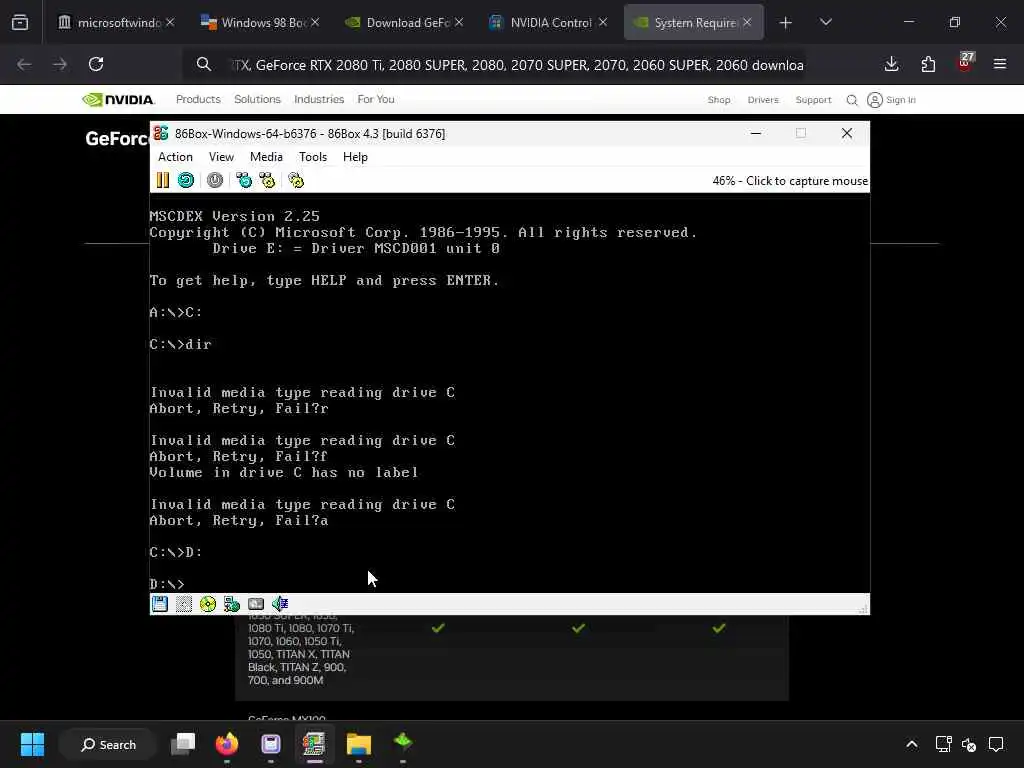
Task: Click the gray ACPI shutdown power icon
Action: pyautogui.click(x=215, y=180)
